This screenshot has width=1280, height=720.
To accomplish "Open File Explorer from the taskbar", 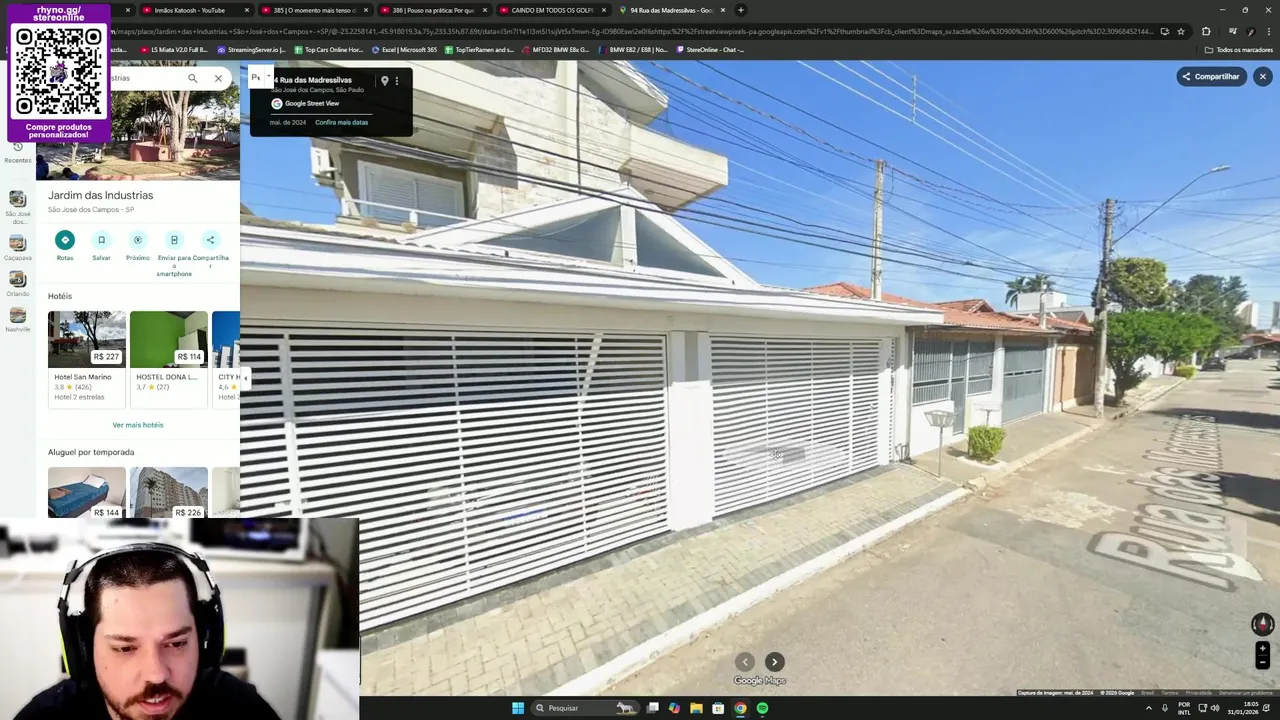I will [x=696, y=708].
